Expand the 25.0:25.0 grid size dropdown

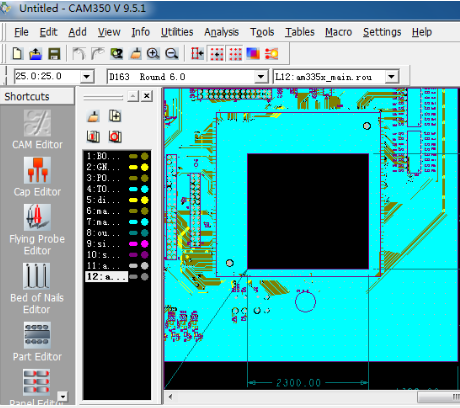(x=87, y=77)
